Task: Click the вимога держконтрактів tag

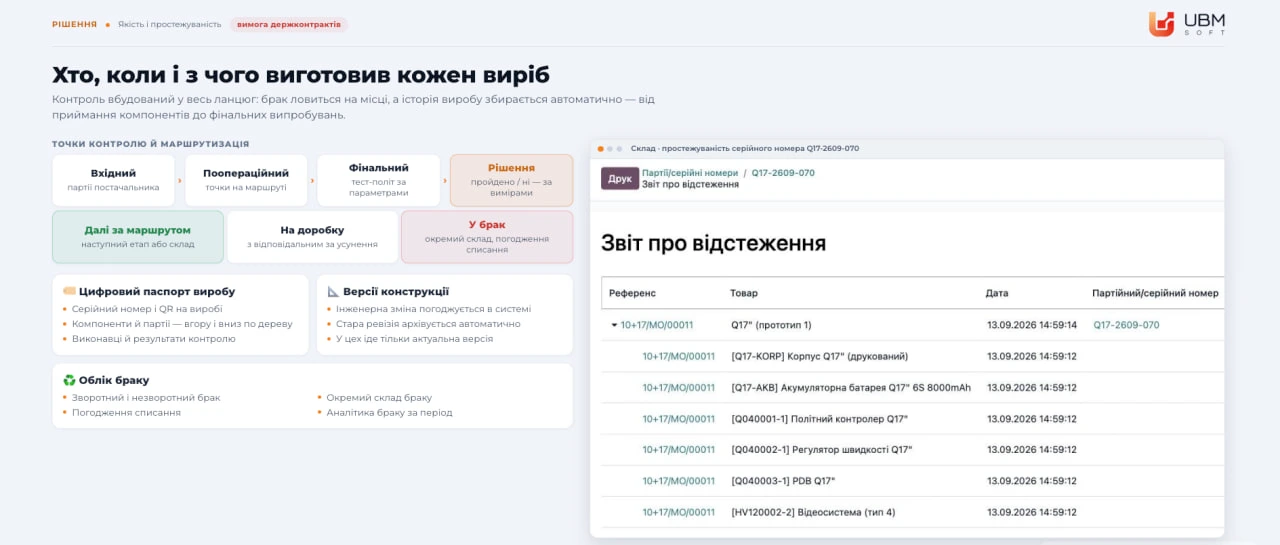Action: coord(289,24)
